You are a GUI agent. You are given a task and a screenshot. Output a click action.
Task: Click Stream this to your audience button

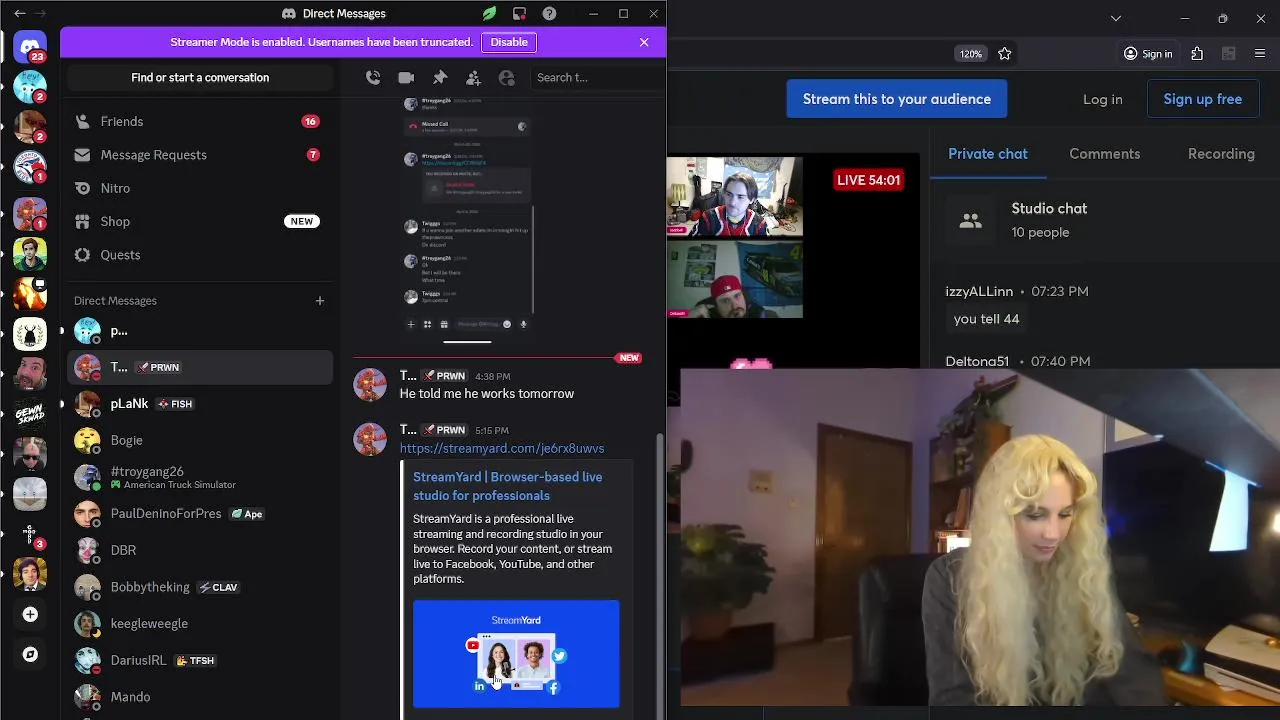click(897, 99)
